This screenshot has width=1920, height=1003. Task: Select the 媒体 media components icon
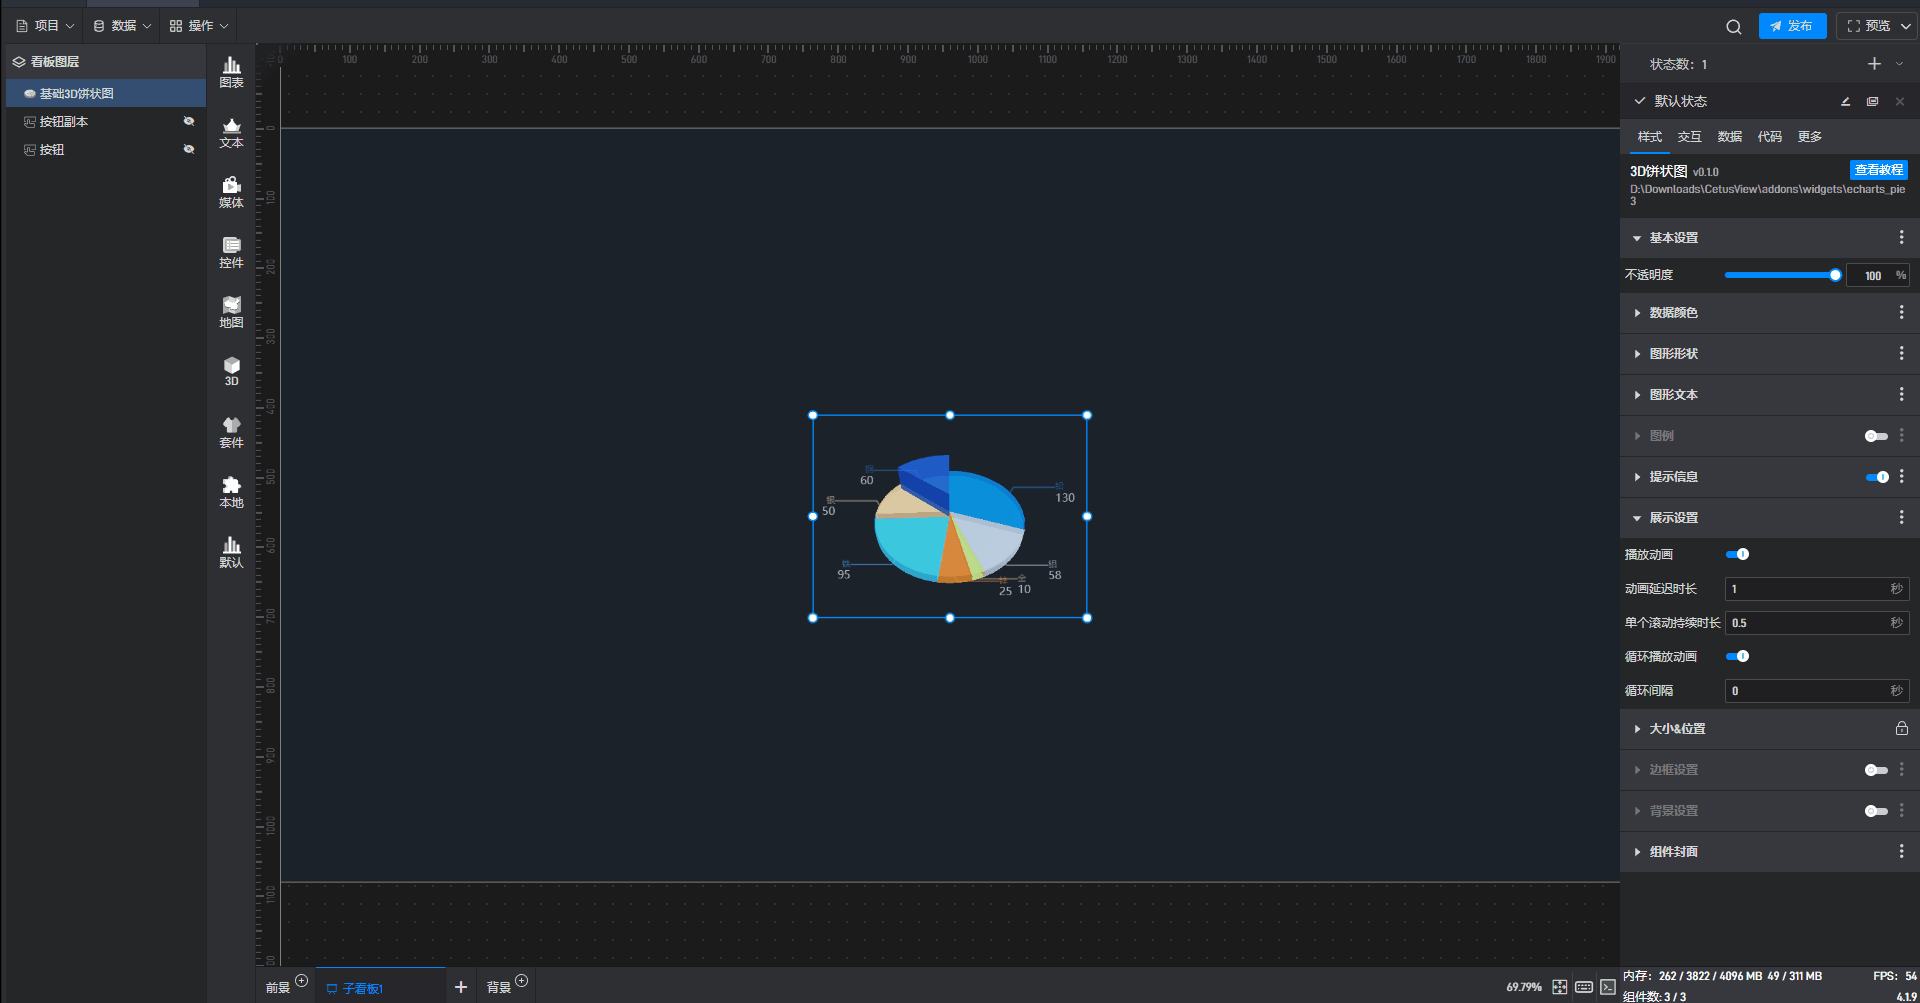231,192
